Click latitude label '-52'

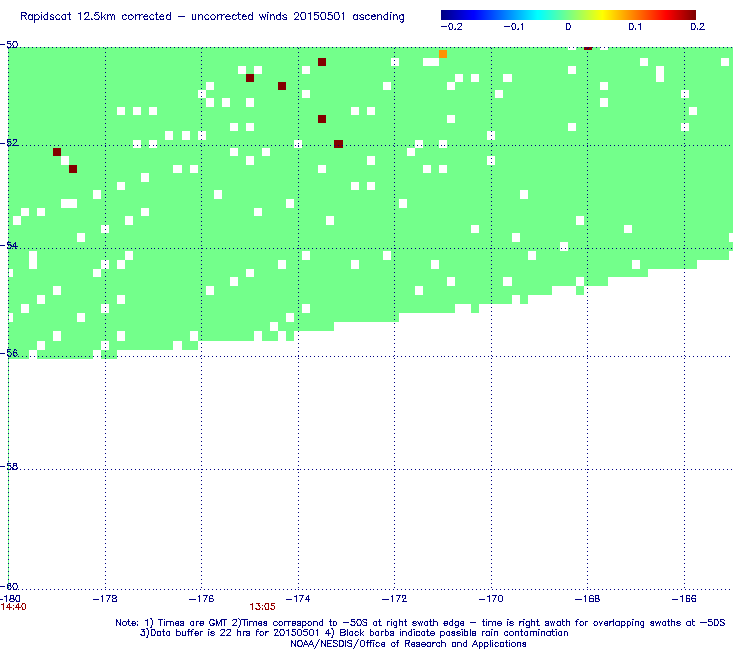point(9,143)
